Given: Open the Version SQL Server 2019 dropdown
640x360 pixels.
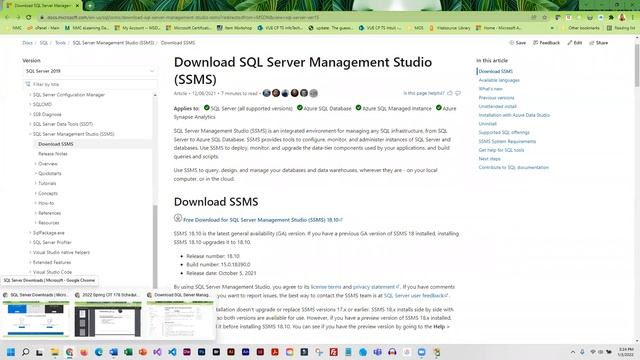Looking at the screenshot, I should (90, 71).
